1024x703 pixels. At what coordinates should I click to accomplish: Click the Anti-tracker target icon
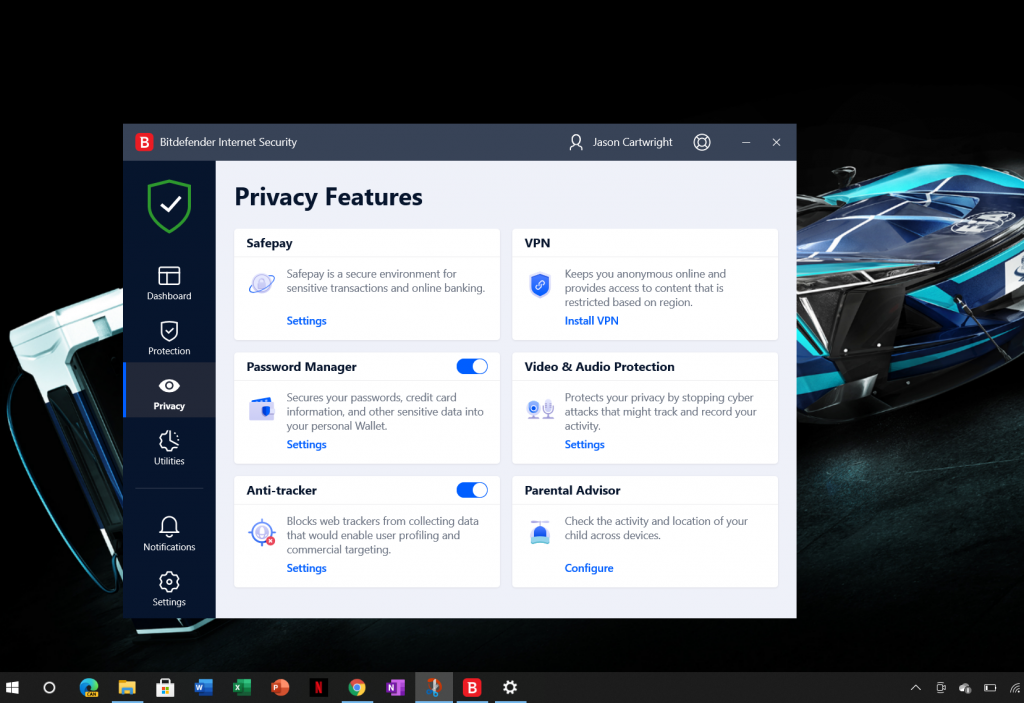point(261,532)
